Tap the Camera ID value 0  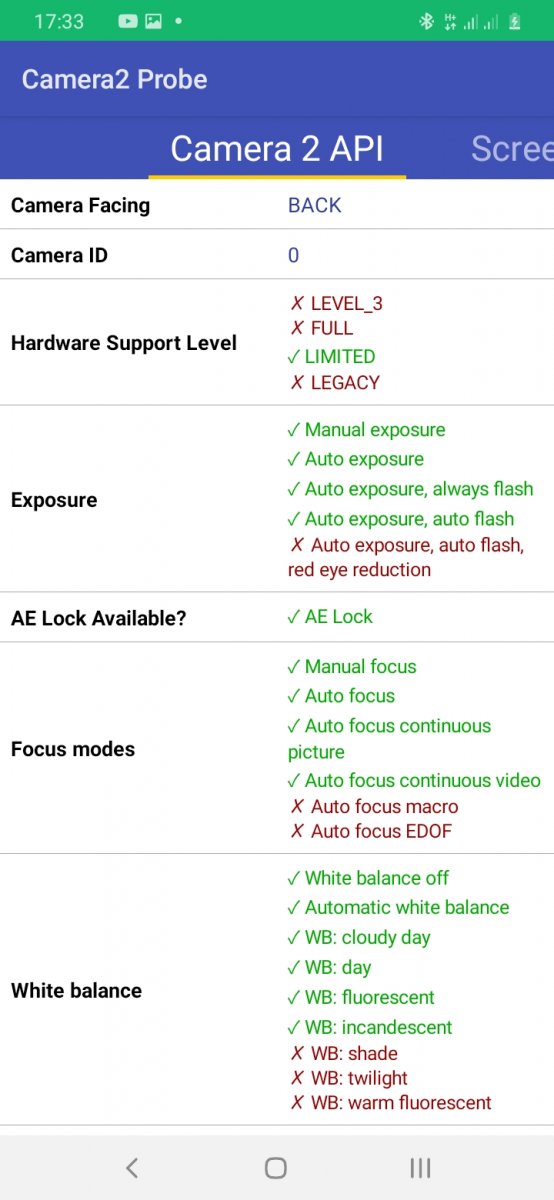[293, 255]
